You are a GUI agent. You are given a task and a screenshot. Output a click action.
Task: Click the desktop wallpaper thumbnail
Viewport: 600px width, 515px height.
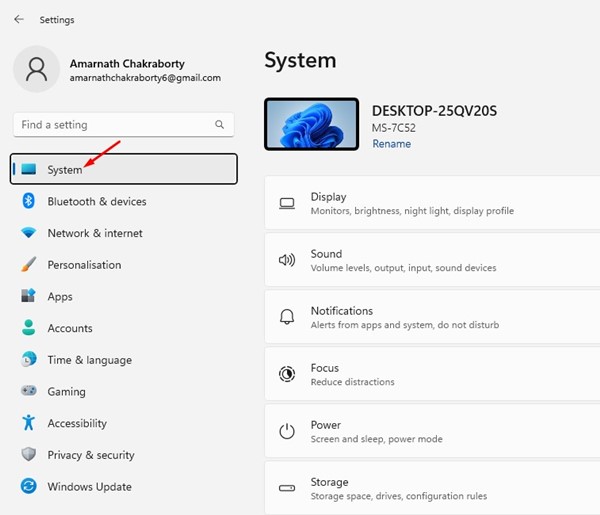click(x=311, y=124)
